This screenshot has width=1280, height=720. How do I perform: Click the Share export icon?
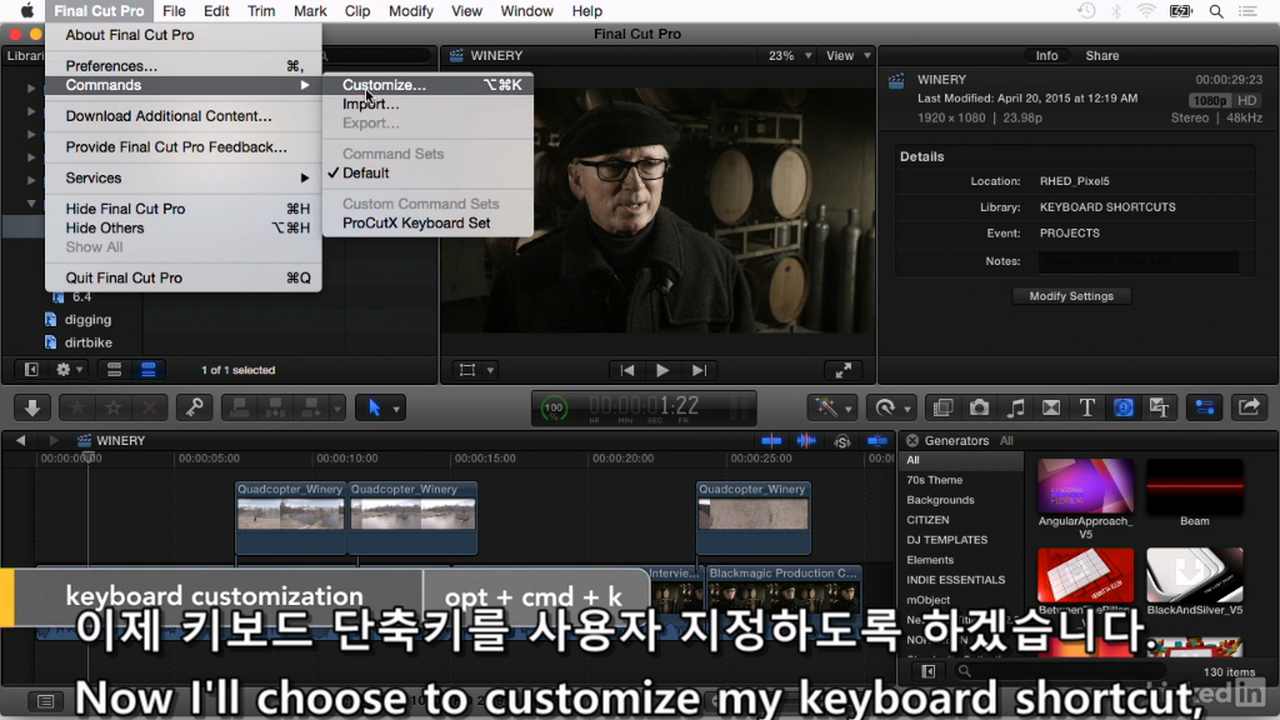coord(1249,408)
